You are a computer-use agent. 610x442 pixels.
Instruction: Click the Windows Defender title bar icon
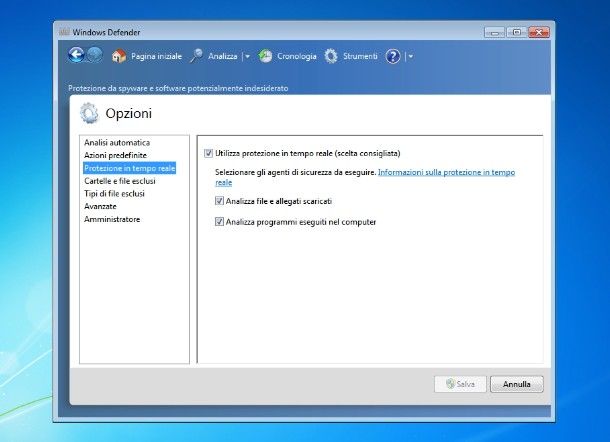64,32
